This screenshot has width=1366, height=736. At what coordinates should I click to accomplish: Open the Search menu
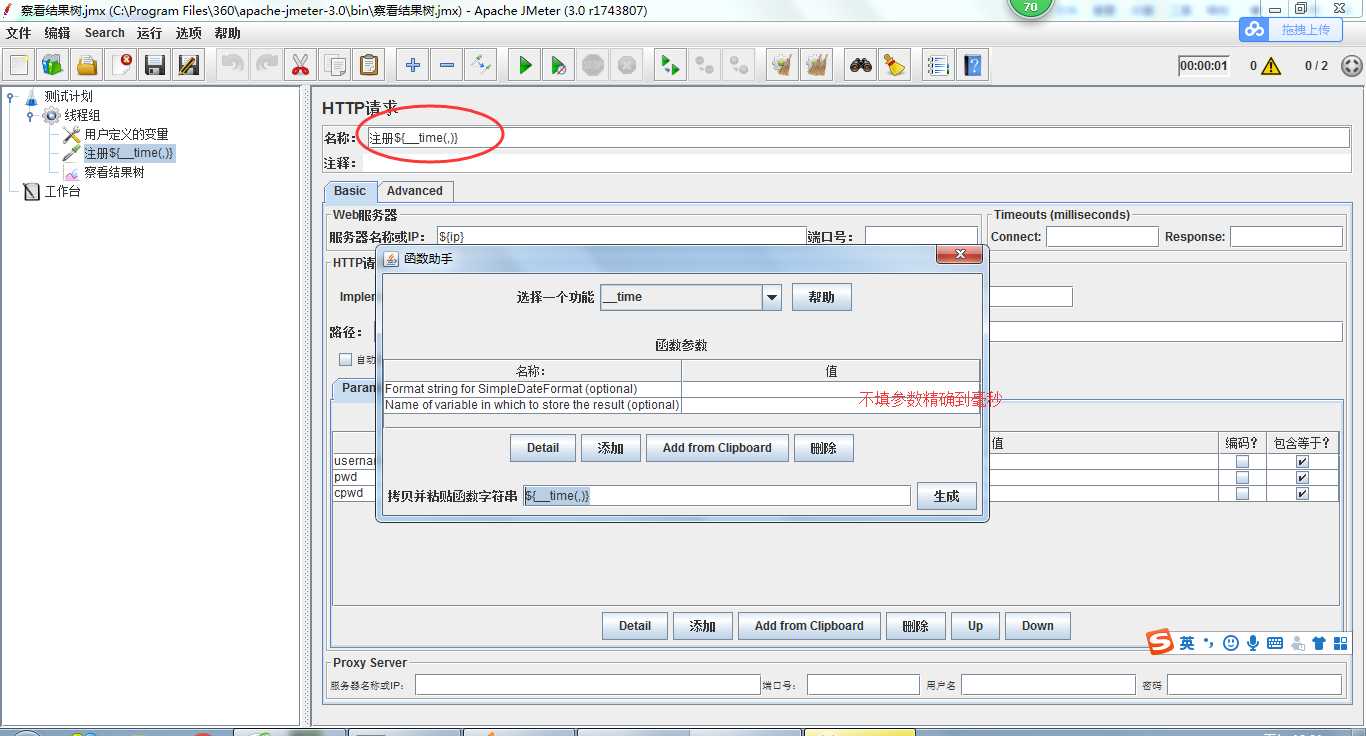[x=104, y=33]
